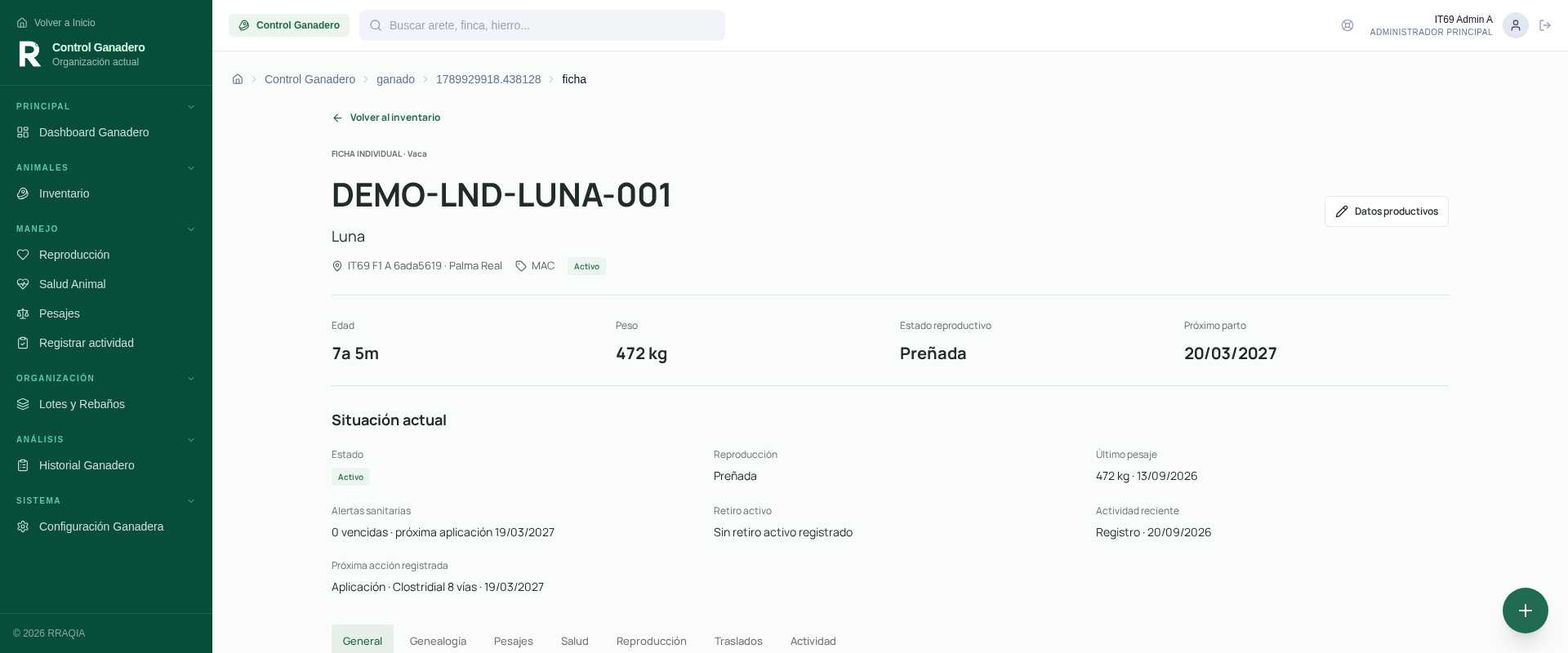Click the Activo badge beside MAC
The height and width of the screenshot is (653, 1568).
tap(586, 267)
